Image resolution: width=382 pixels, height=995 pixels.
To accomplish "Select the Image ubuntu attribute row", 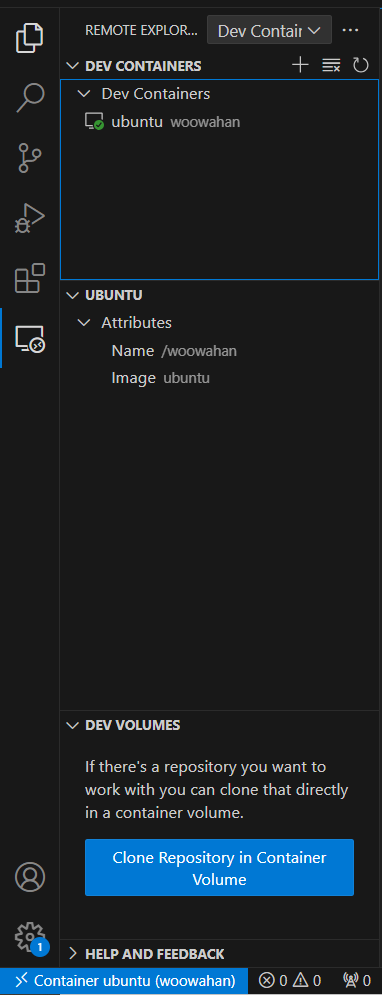I will [x=219, y=378].
